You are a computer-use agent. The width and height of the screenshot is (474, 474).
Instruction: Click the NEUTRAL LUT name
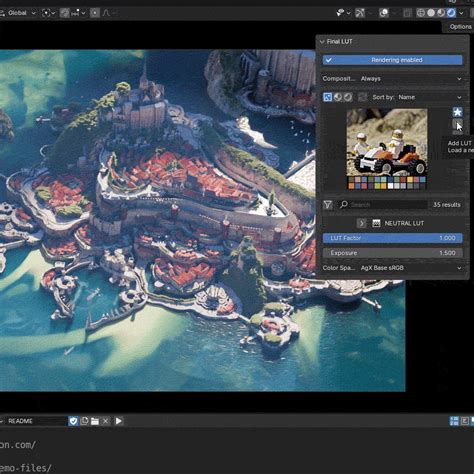[x=404, y=223]
